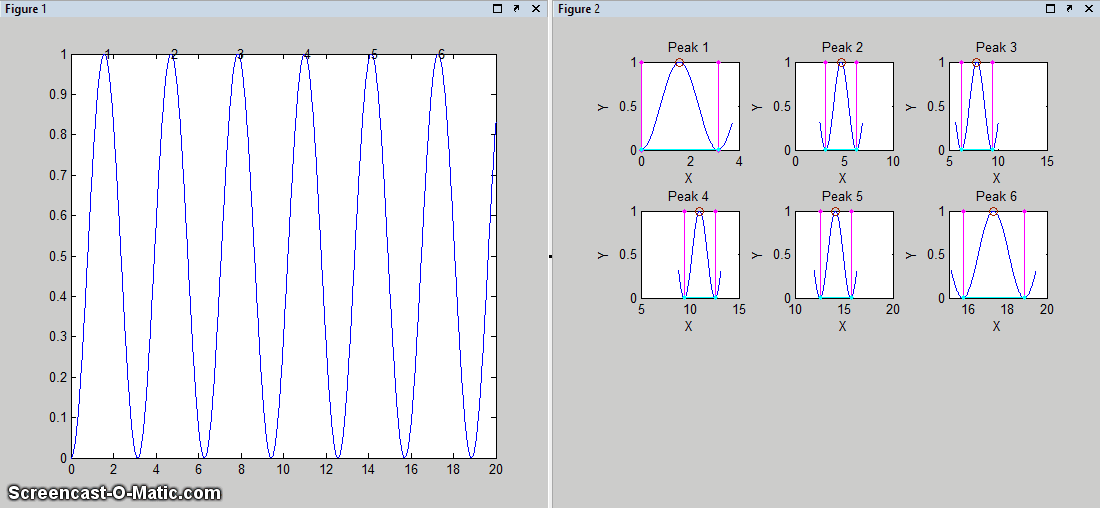1100x508 pixels.
Task: Maximize the Figure 2 panel
Action: (x=1050, y=8)
